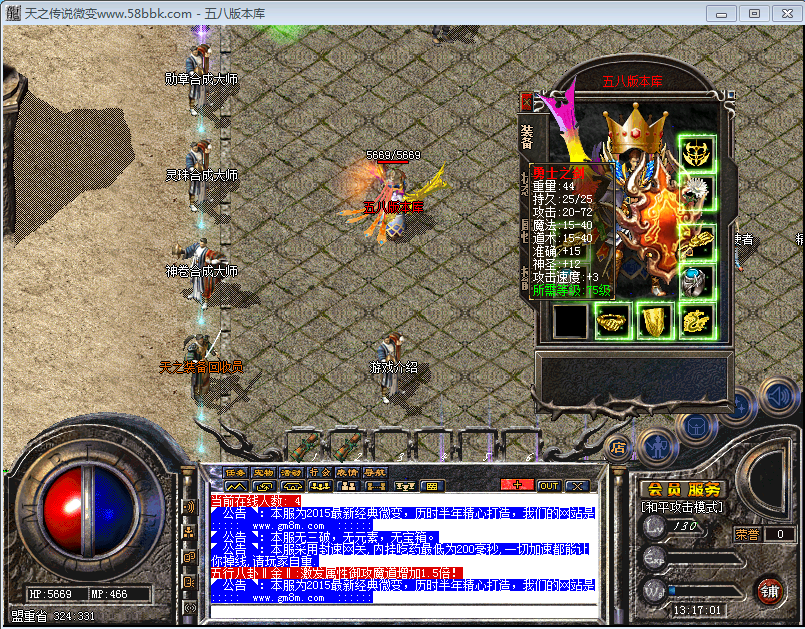Open the 表情 (emotes) tab
The width and height of the screenshot is (805, 629).
347,472
